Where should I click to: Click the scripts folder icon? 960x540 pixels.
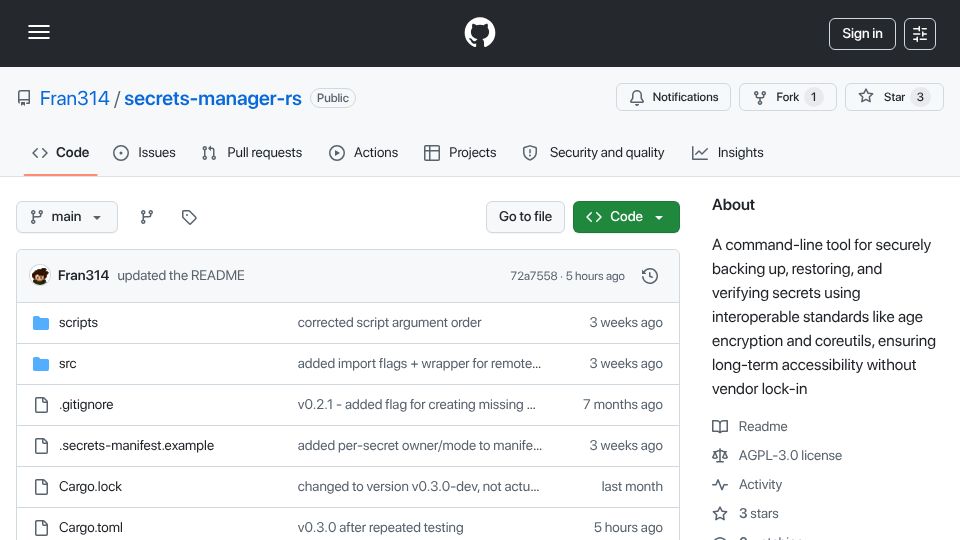coord(41,323)
